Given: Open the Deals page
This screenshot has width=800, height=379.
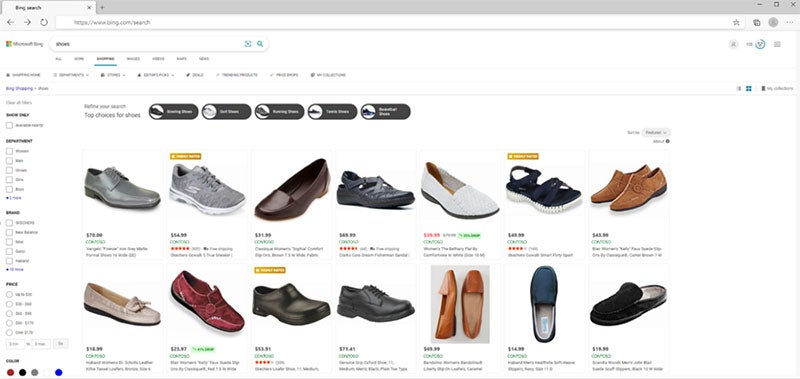Looking at the screenshot, I should 195,75.
